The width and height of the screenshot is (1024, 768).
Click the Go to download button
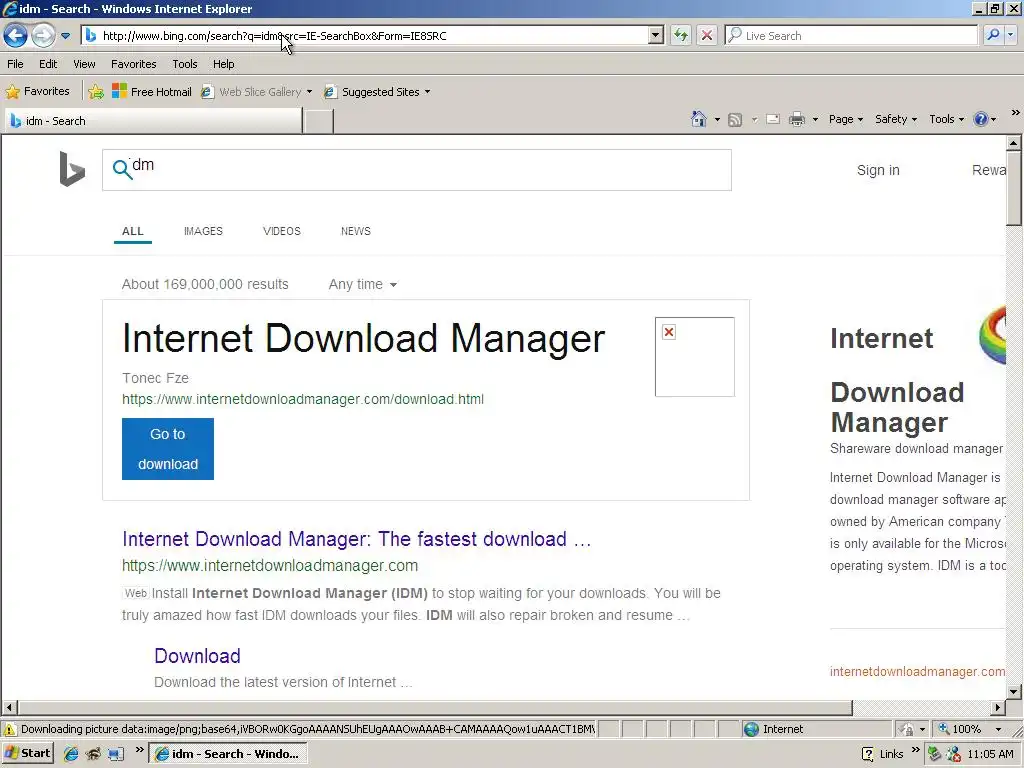pos(168,449)
